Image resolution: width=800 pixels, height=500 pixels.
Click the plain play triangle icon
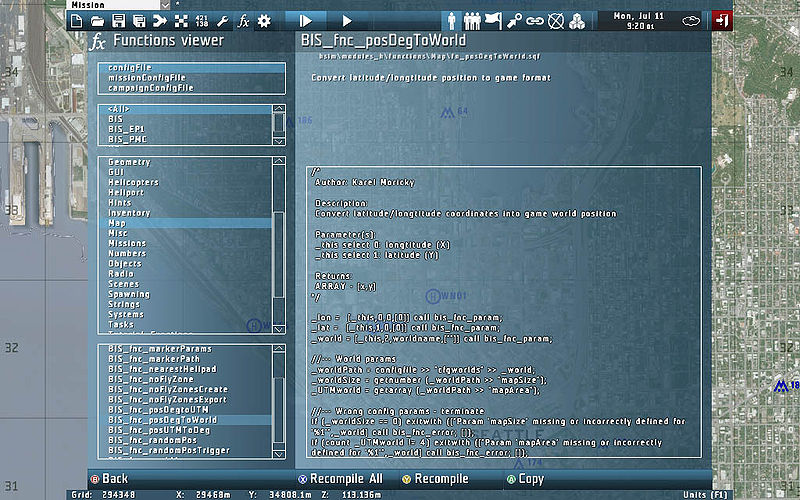(347, 21)
